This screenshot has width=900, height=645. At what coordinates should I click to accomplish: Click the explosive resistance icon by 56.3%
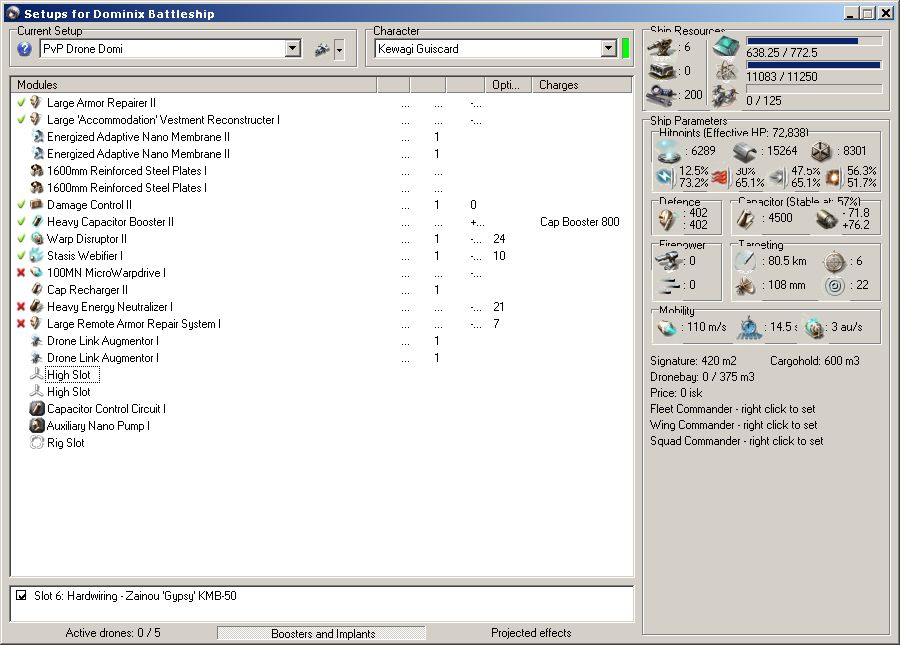[x=833, y=177]
